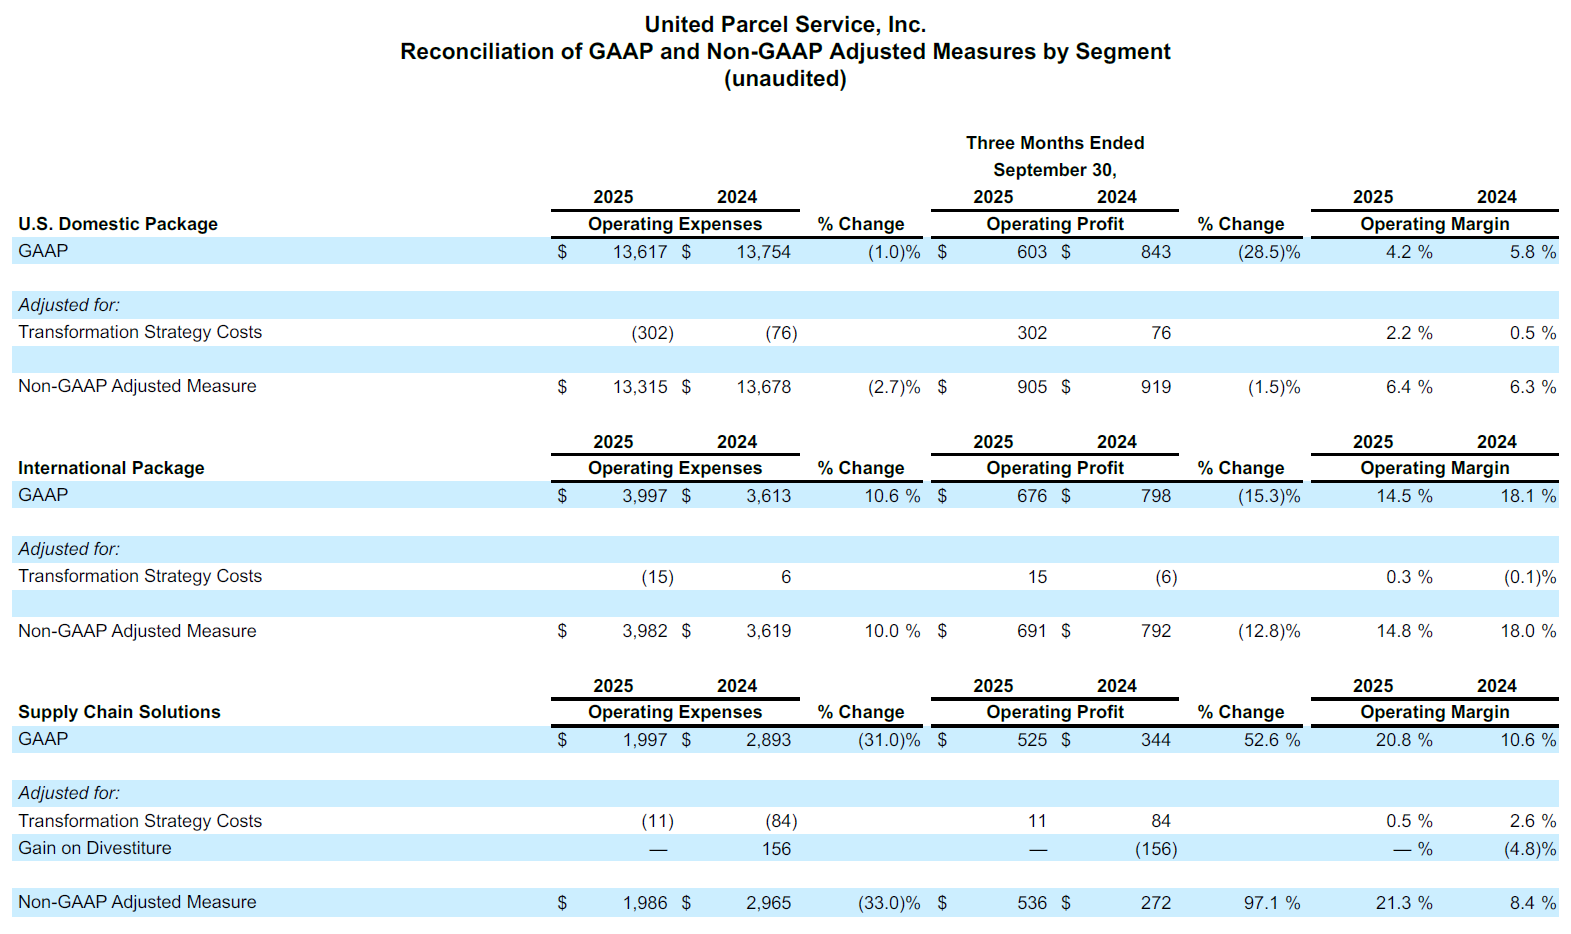The width and height of the screenshot is (1571, 934).
Task: Select the 603 GAAP operating profit value
Action: pos(1031,252)
